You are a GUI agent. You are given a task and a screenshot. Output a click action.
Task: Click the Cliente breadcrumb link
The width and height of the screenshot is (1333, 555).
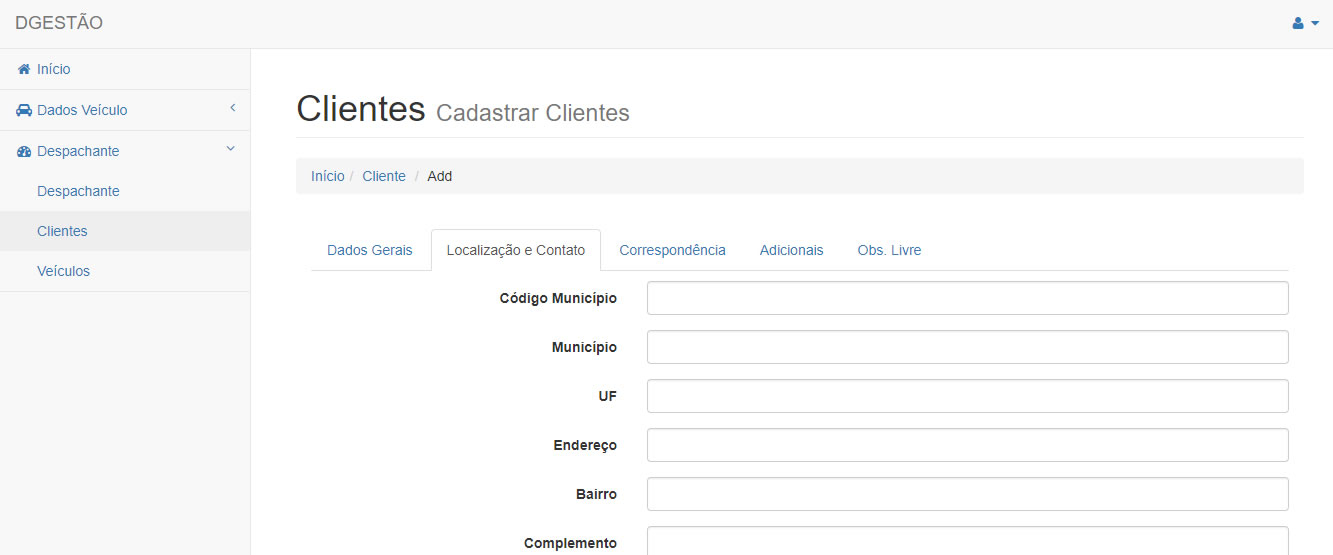384,176
